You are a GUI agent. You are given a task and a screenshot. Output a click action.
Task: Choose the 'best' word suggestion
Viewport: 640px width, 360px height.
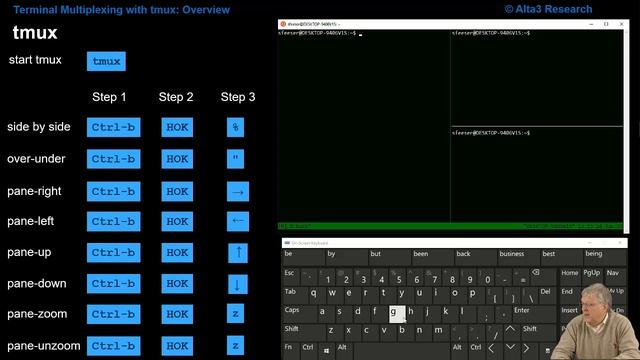pos(562,257)
